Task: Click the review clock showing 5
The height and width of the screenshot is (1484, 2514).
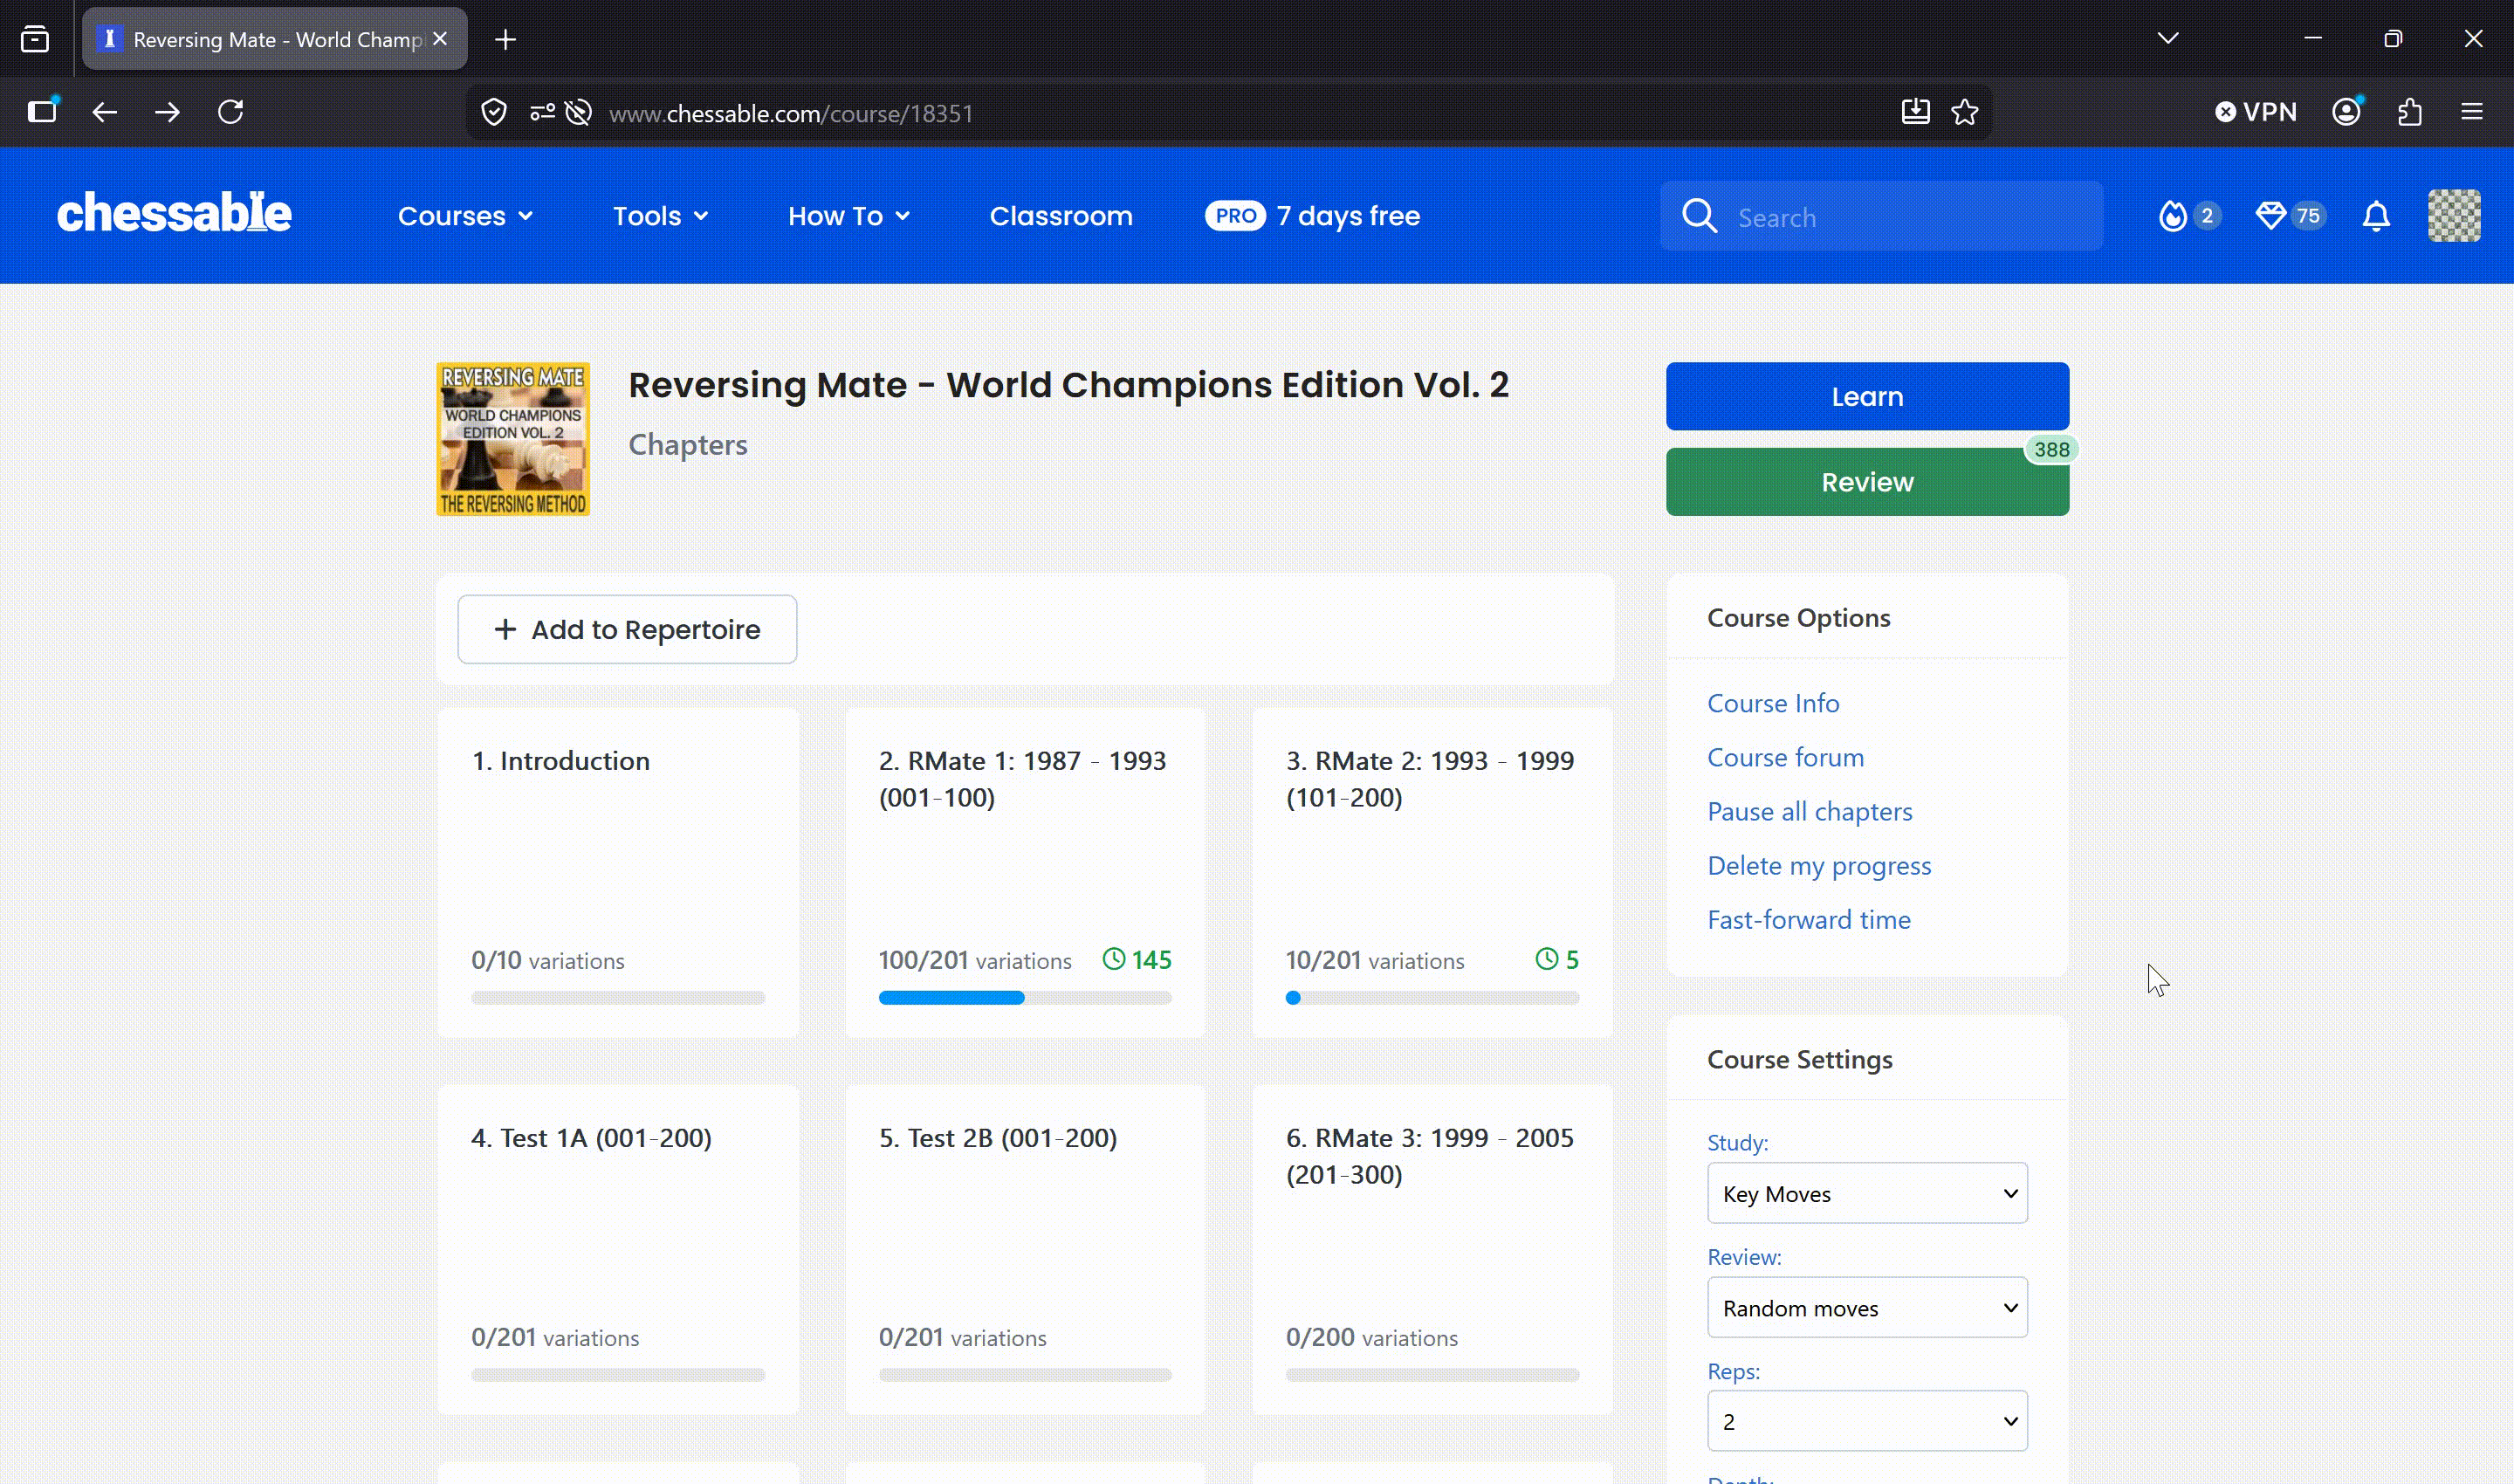Action: (1557, 960)
